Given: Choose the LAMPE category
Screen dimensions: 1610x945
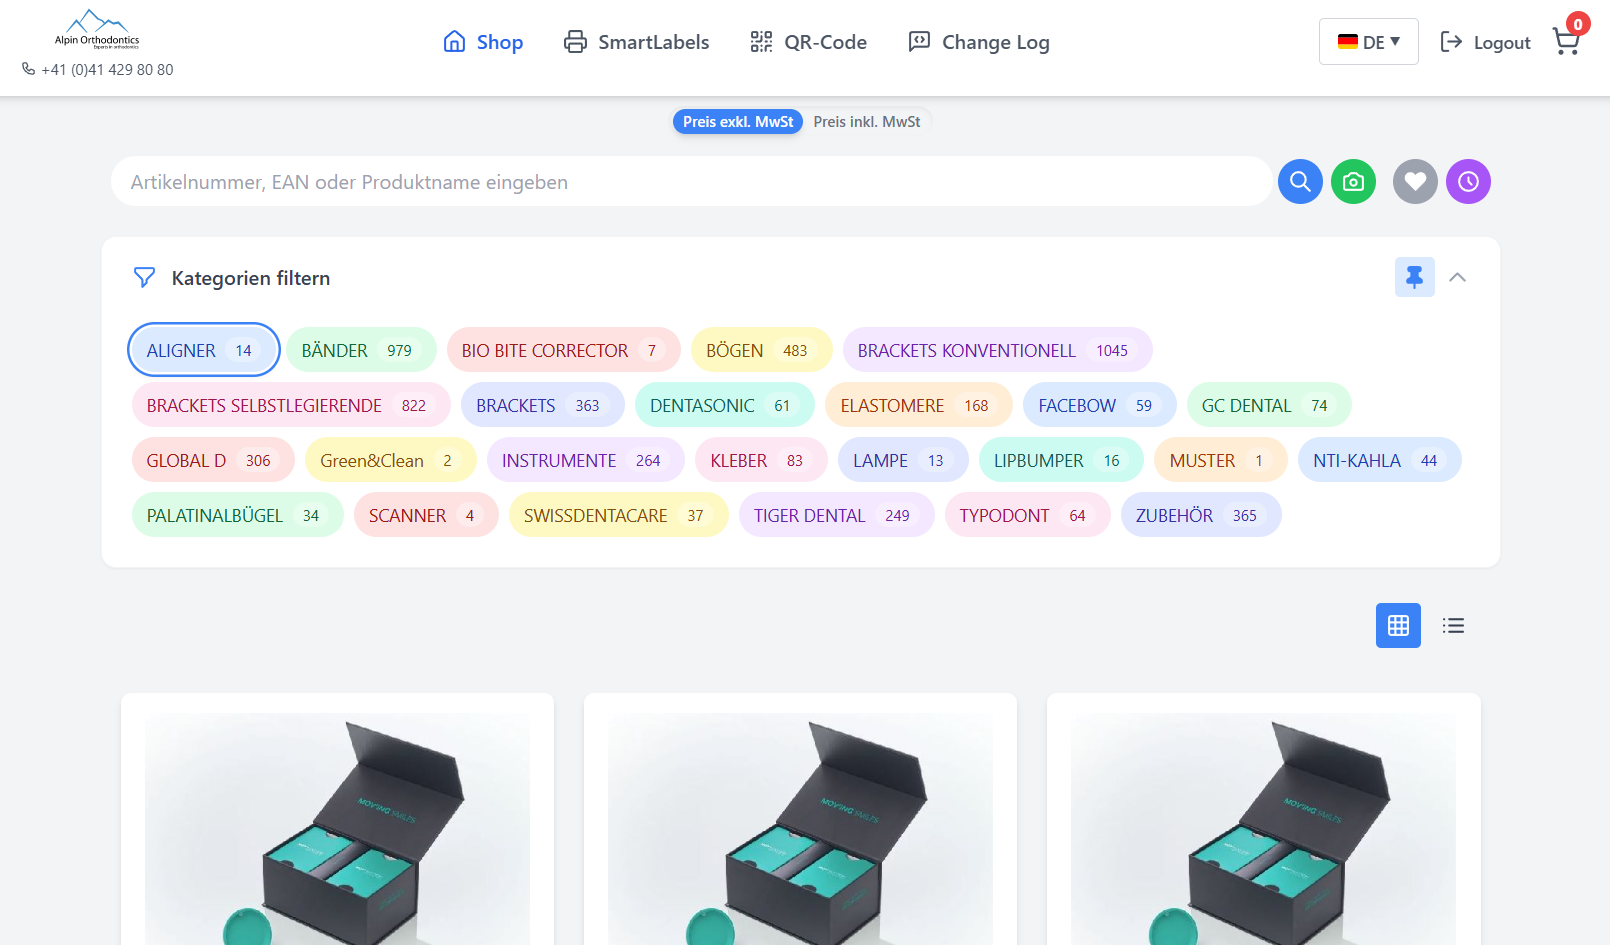Looking at the screenshot, I should pos(903,460).
